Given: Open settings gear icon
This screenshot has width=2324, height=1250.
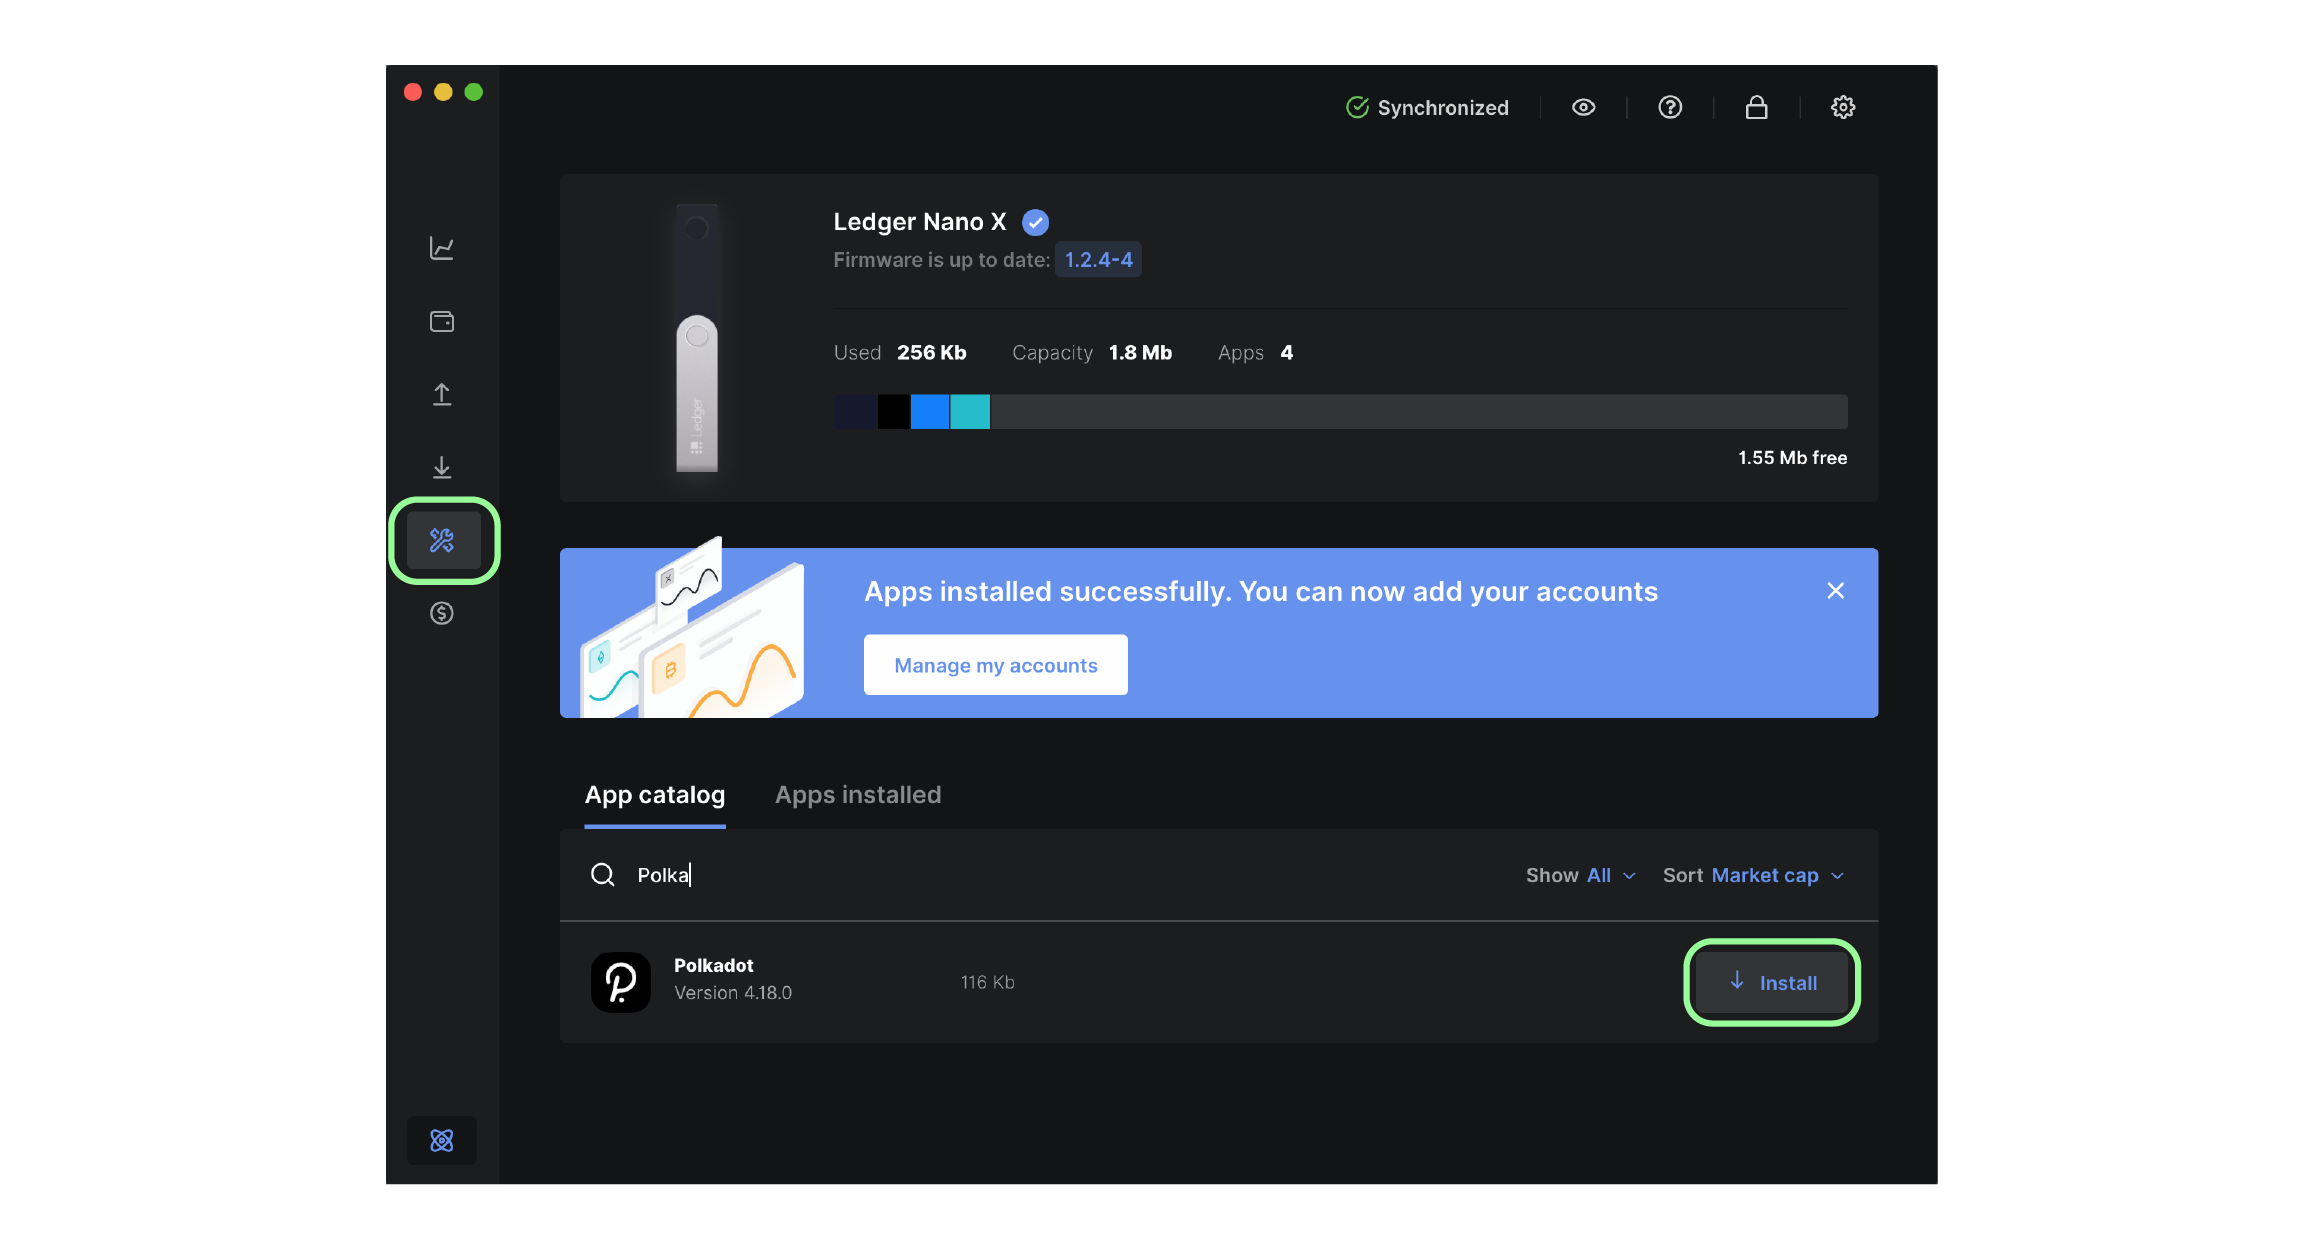Looking at the screenshot, I should coord(1843,107).
